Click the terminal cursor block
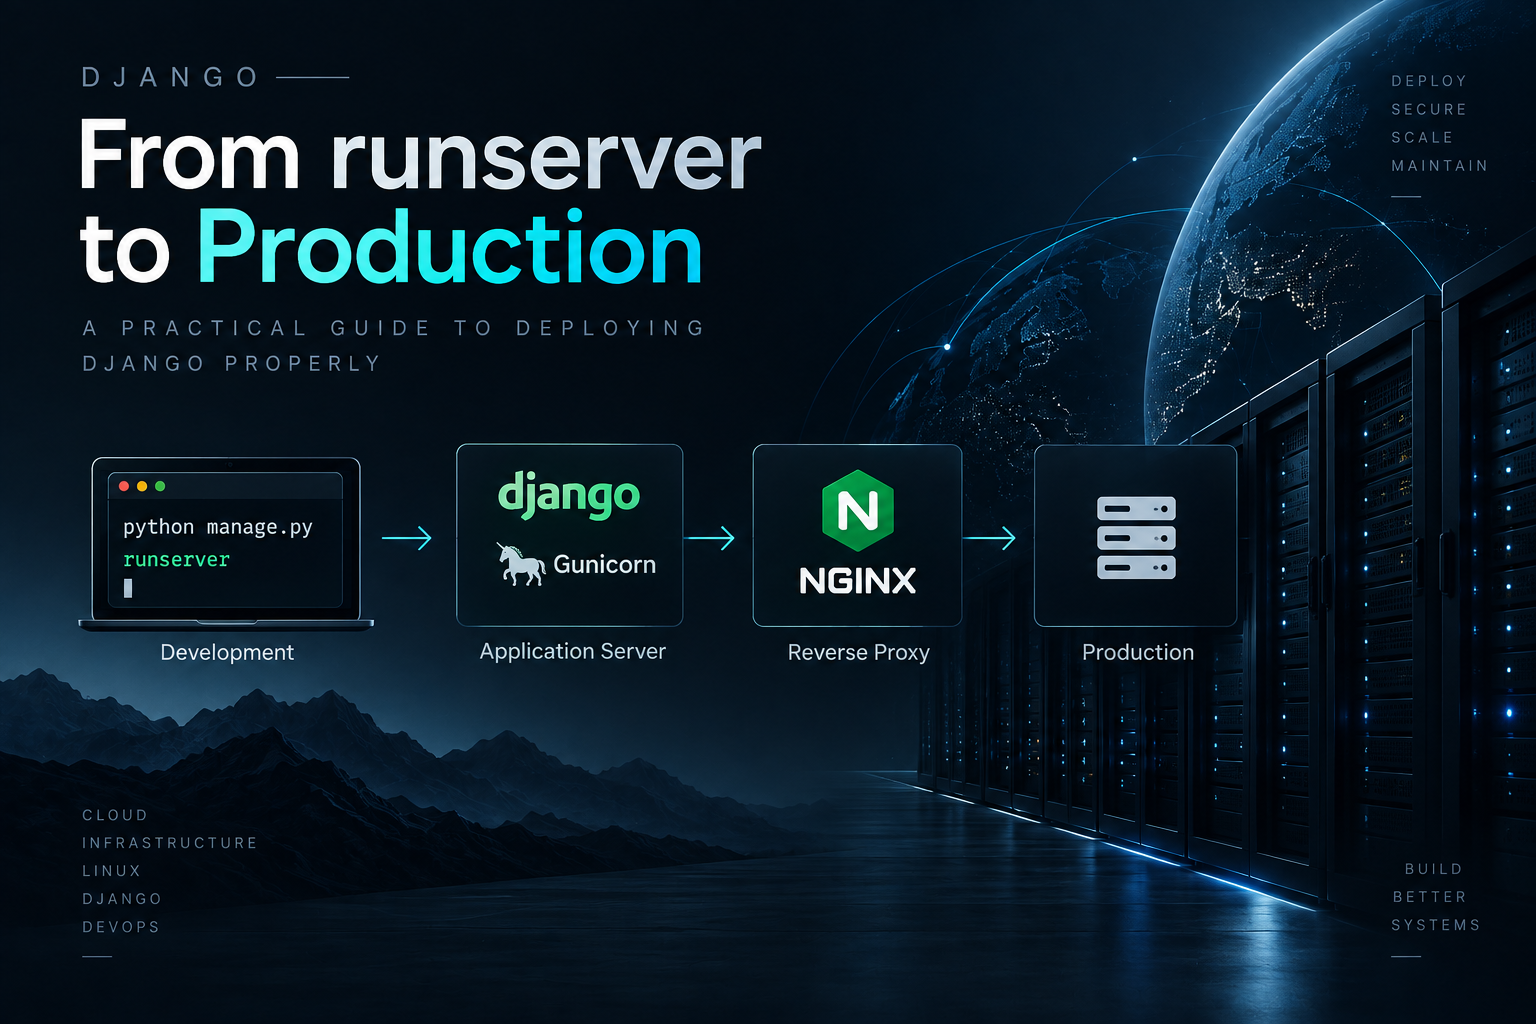 [x=128, y=588]
